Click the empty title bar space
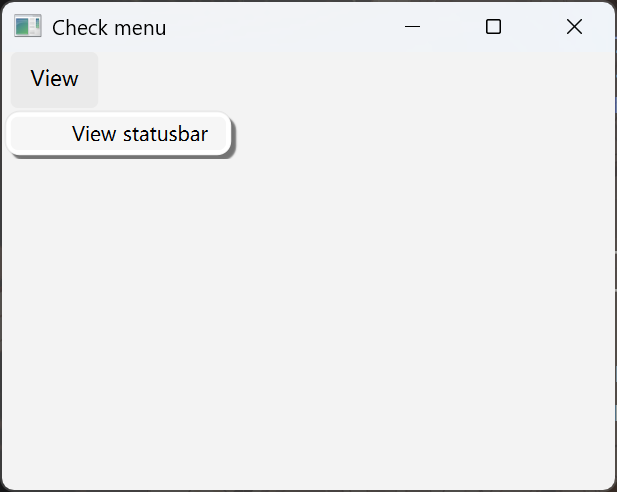This screenshot has height=492, width=617. tap(280, 27)
